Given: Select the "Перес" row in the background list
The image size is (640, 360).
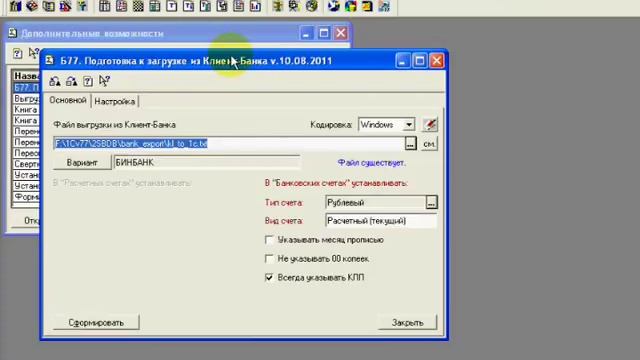Looking at the screenshot, I should click(x=26, y=153).
